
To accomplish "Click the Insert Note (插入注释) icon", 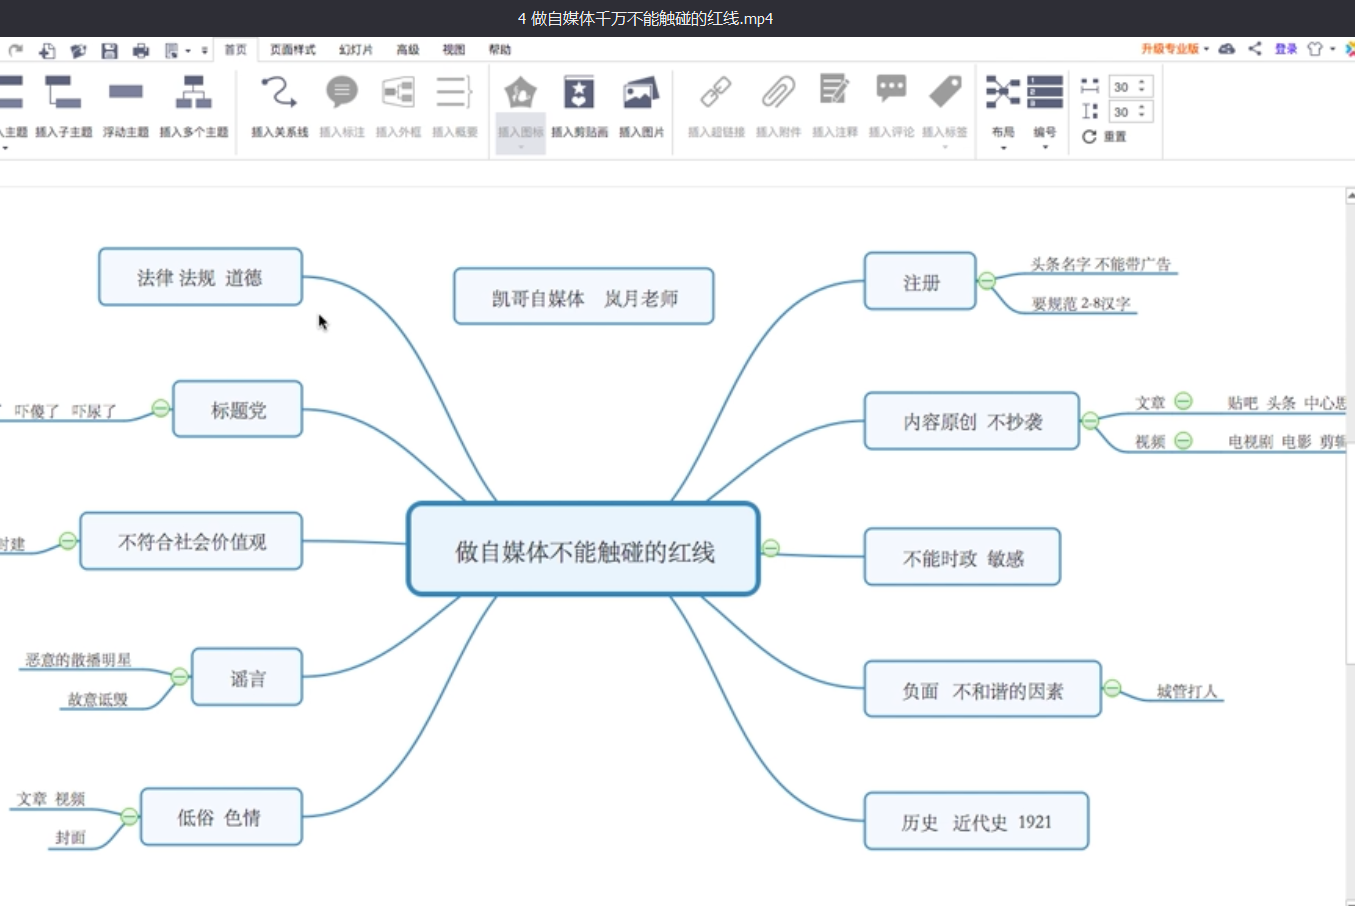I will (x=834, y=90).
